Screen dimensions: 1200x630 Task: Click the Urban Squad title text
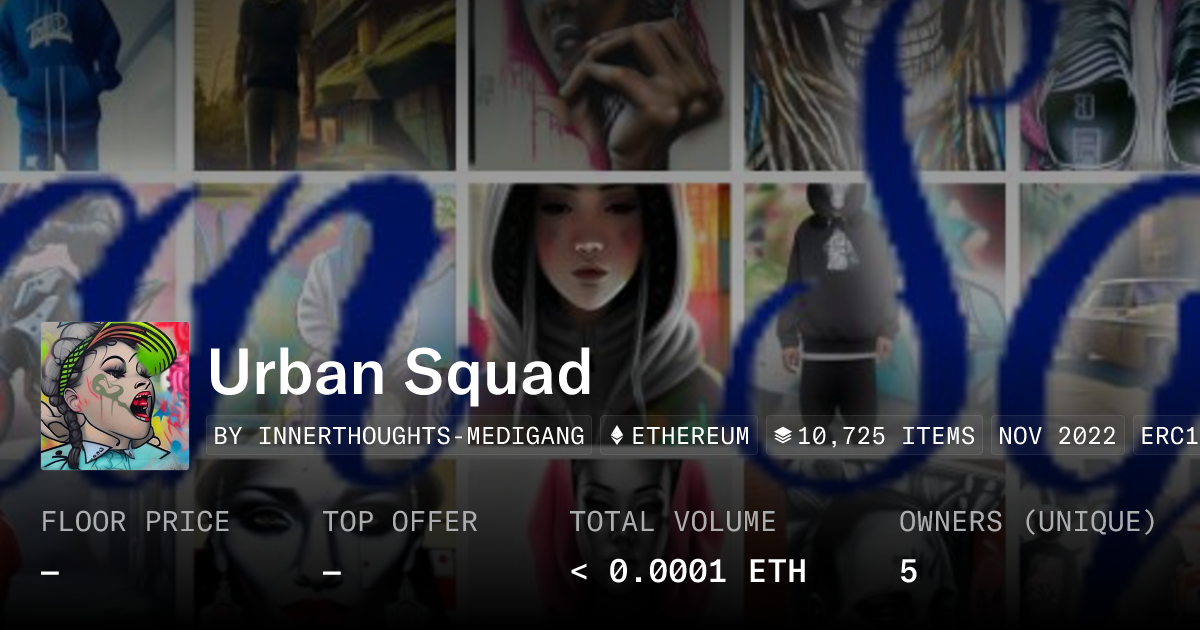(x=400, y=373)
